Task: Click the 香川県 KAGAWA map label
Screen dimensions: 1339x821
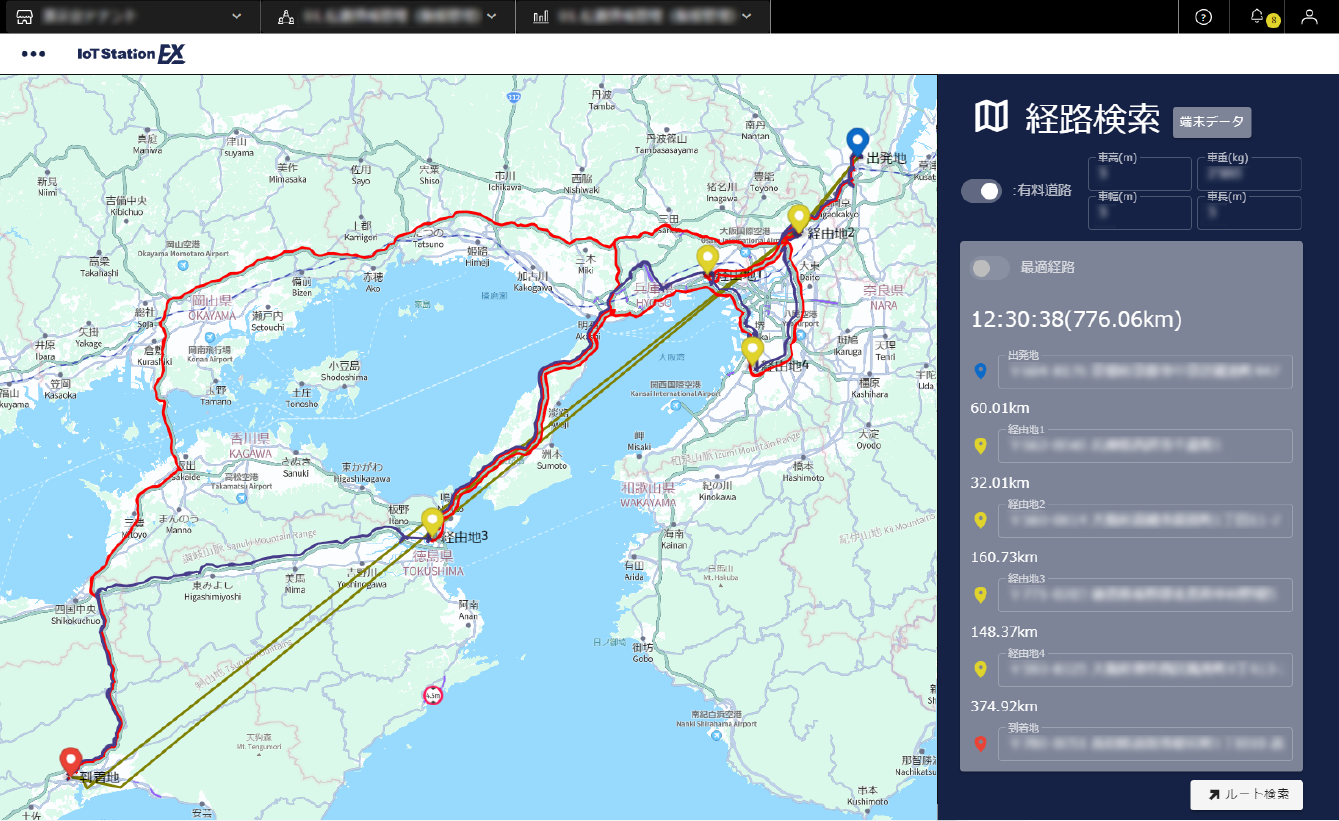Action: [249, 447]
